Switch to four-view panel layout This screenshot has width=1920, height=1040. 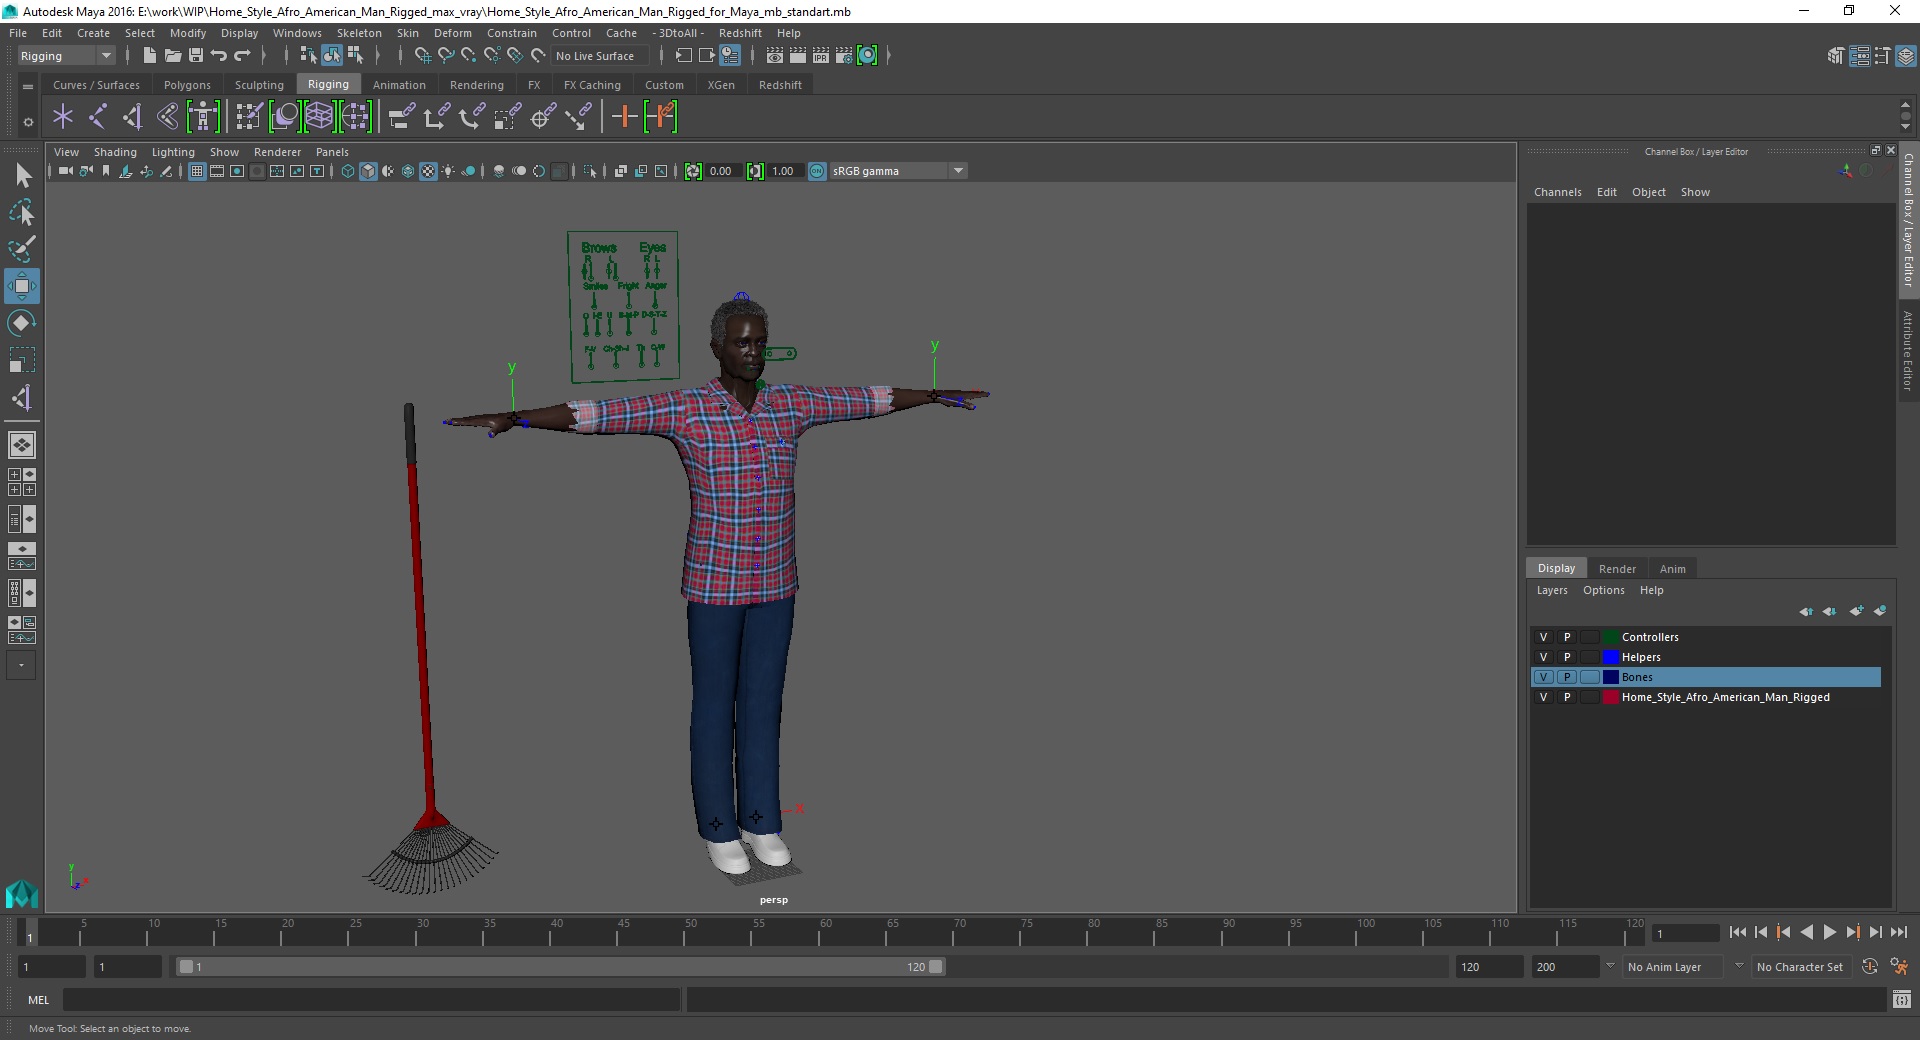point(21,482)
